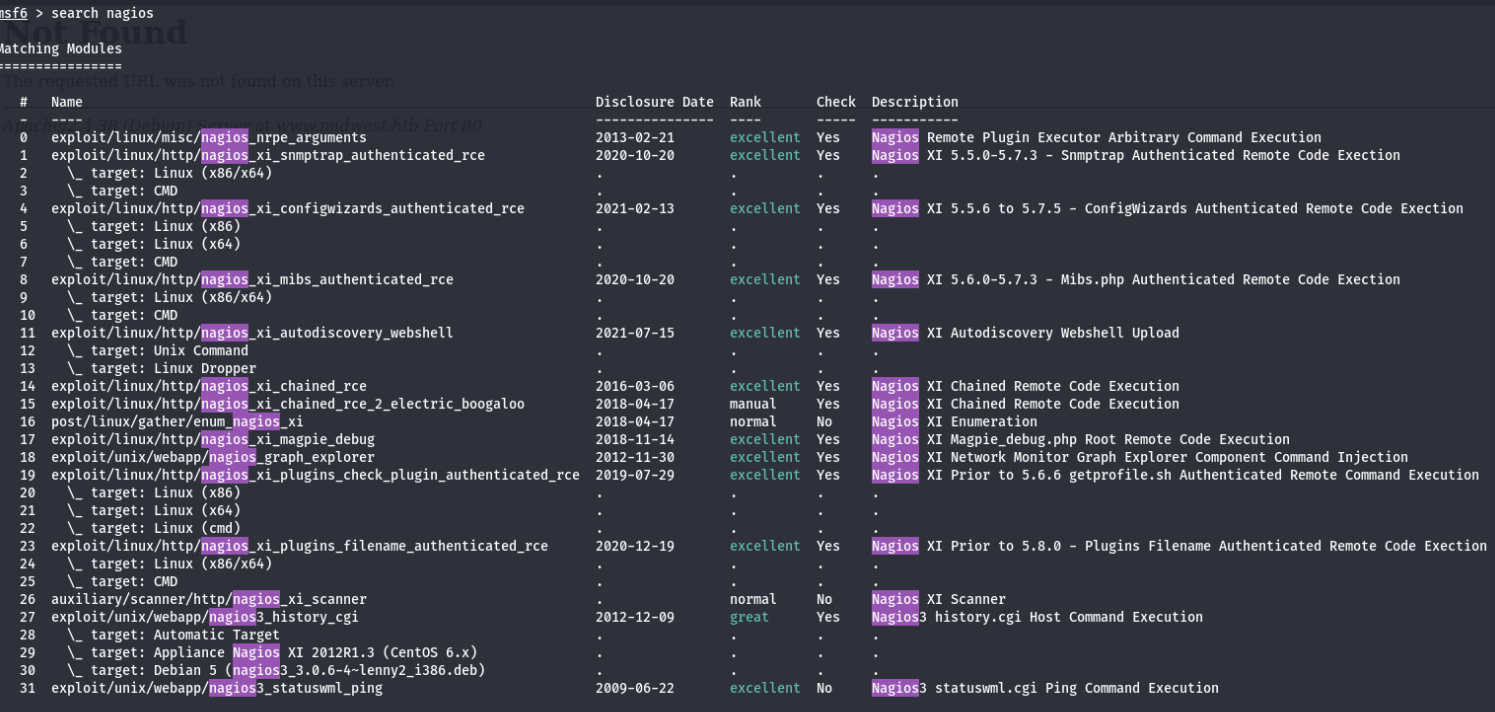The image size is (1495, 712).
Task: Click the 'great' rank value
Action: click(749, 617)
